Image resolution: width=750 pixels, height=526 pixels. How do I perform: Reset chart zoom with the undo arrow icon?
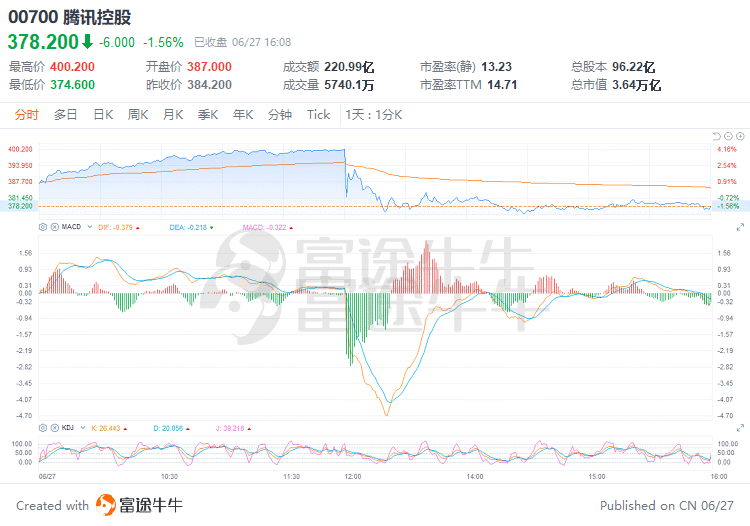716,136
